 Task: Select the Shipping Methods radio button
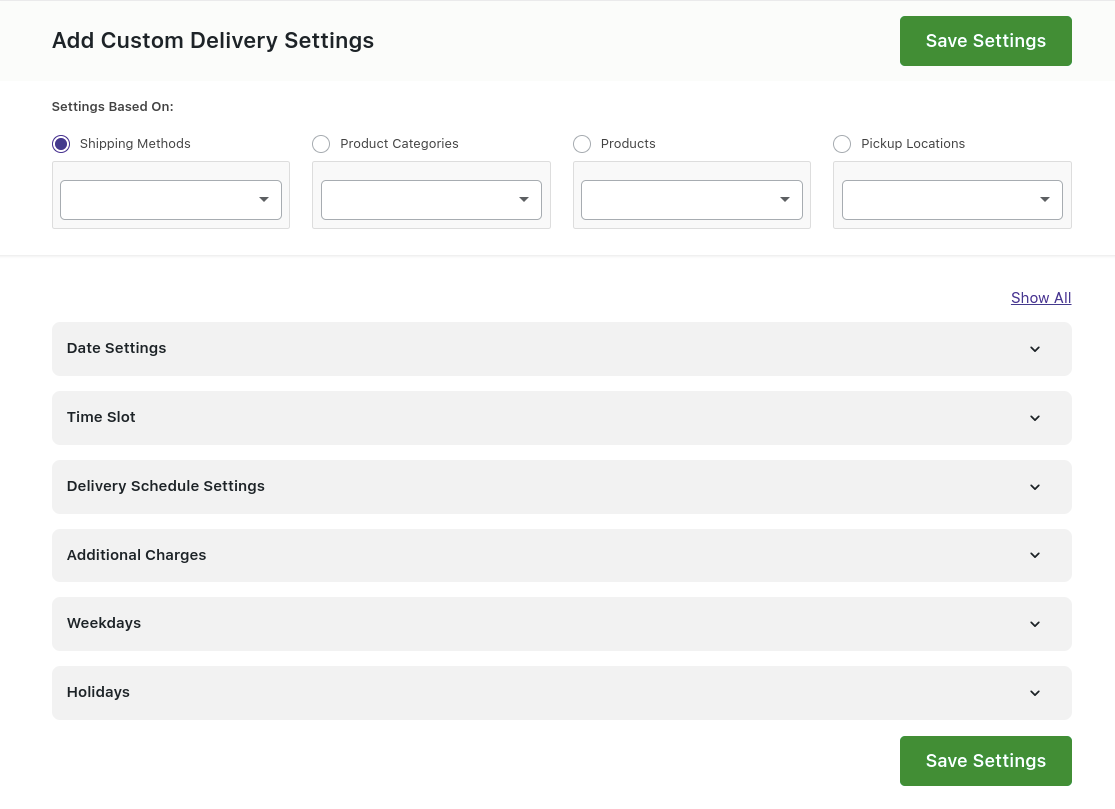61,144
